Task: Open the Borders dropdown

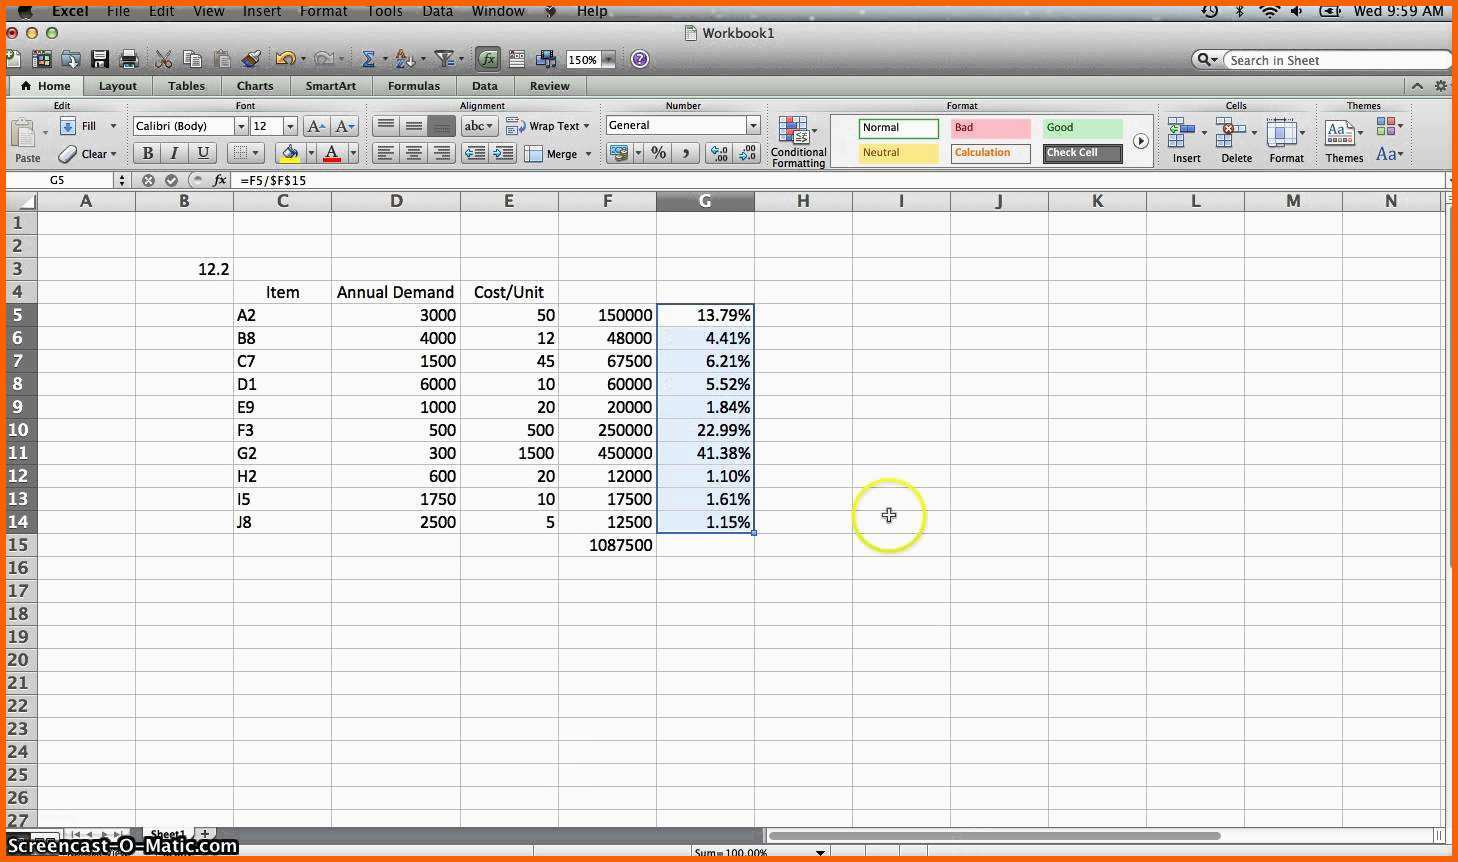Action: pyautogui.click(x=245, y=153)
